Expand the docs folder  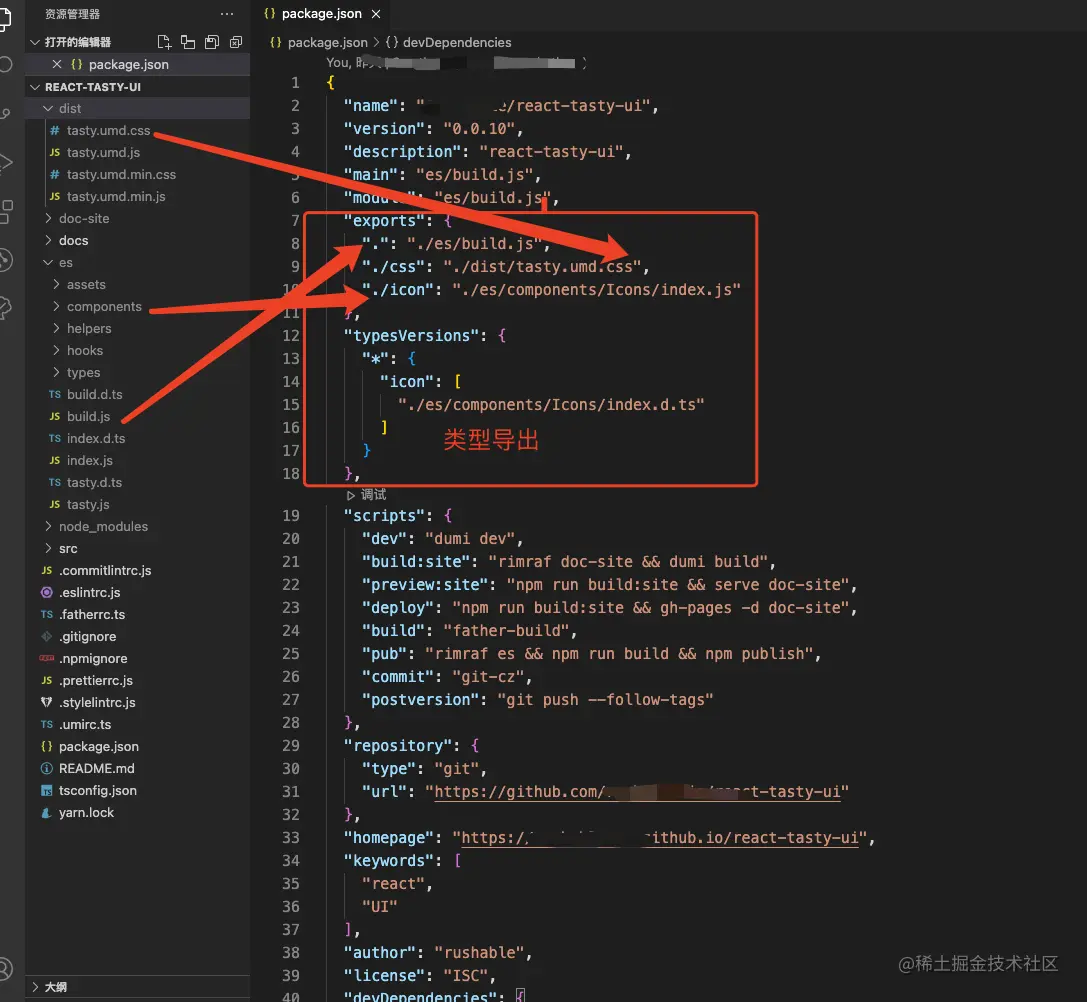click(48, 241)
